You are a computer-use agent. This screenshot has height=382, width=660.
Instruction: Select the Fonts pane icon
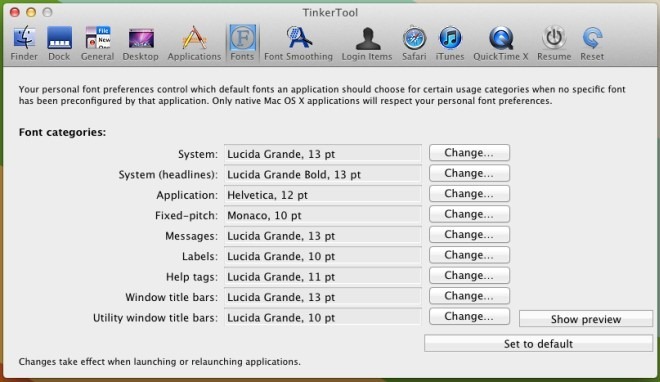tap(242, 43)
